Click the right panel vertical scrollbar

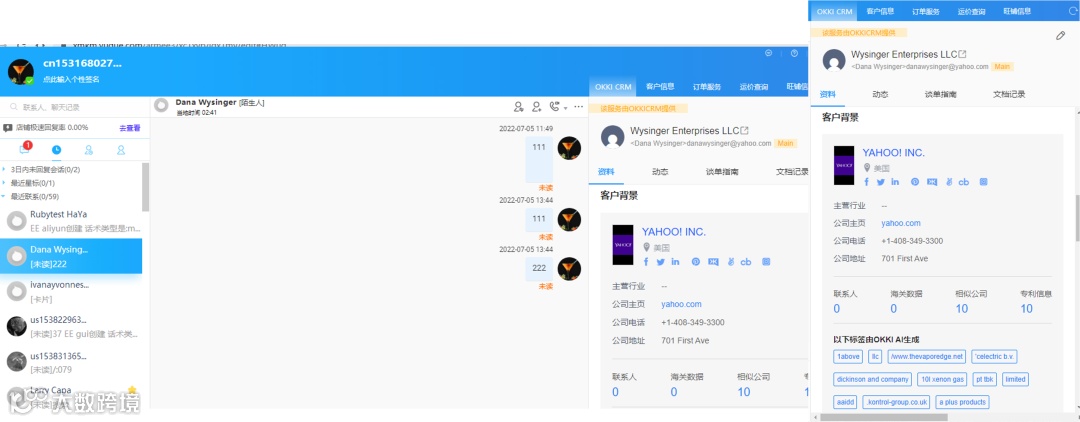(1077, 219)
